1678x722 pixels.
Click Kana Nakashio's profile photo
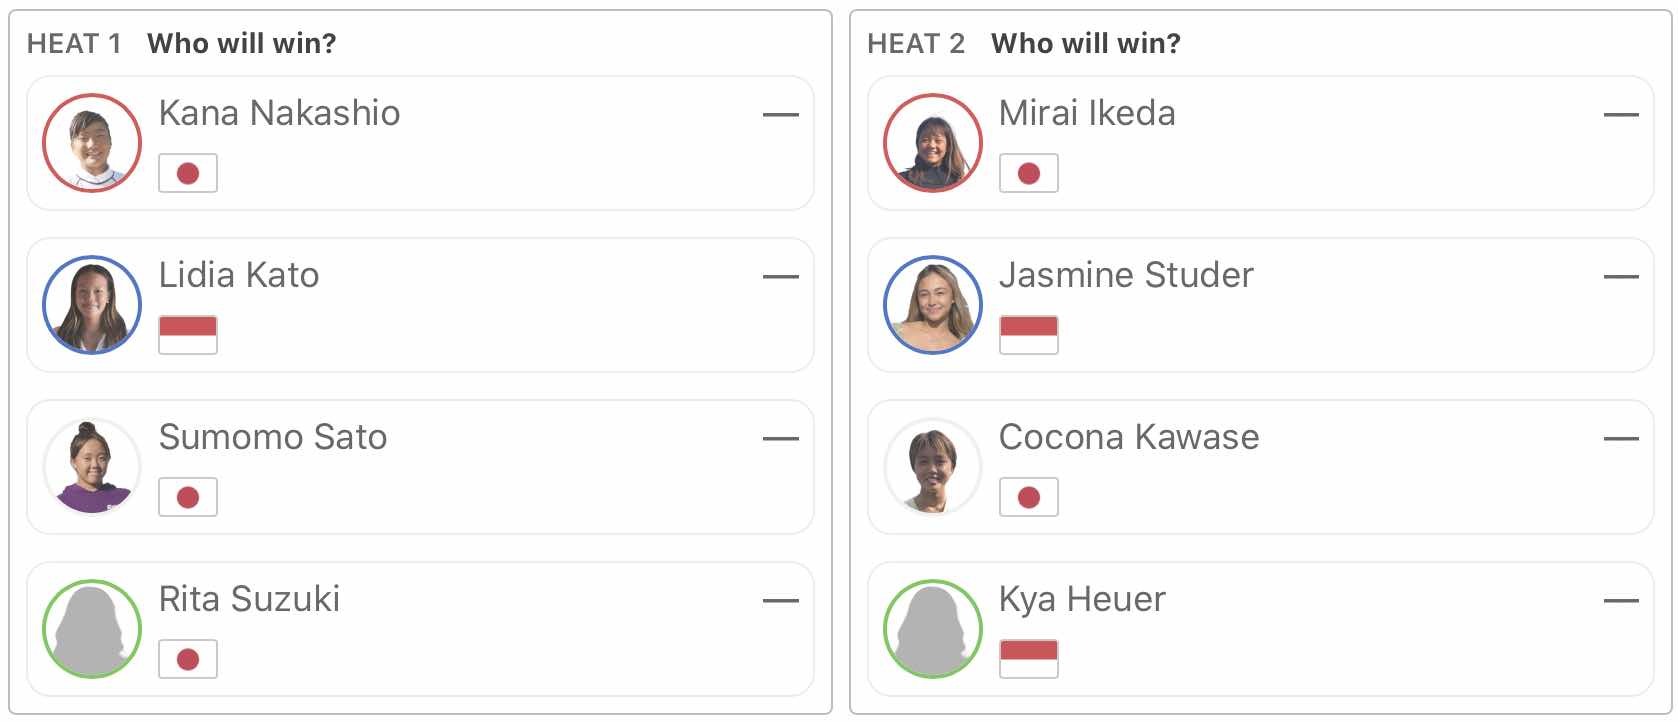click(92, 143)
